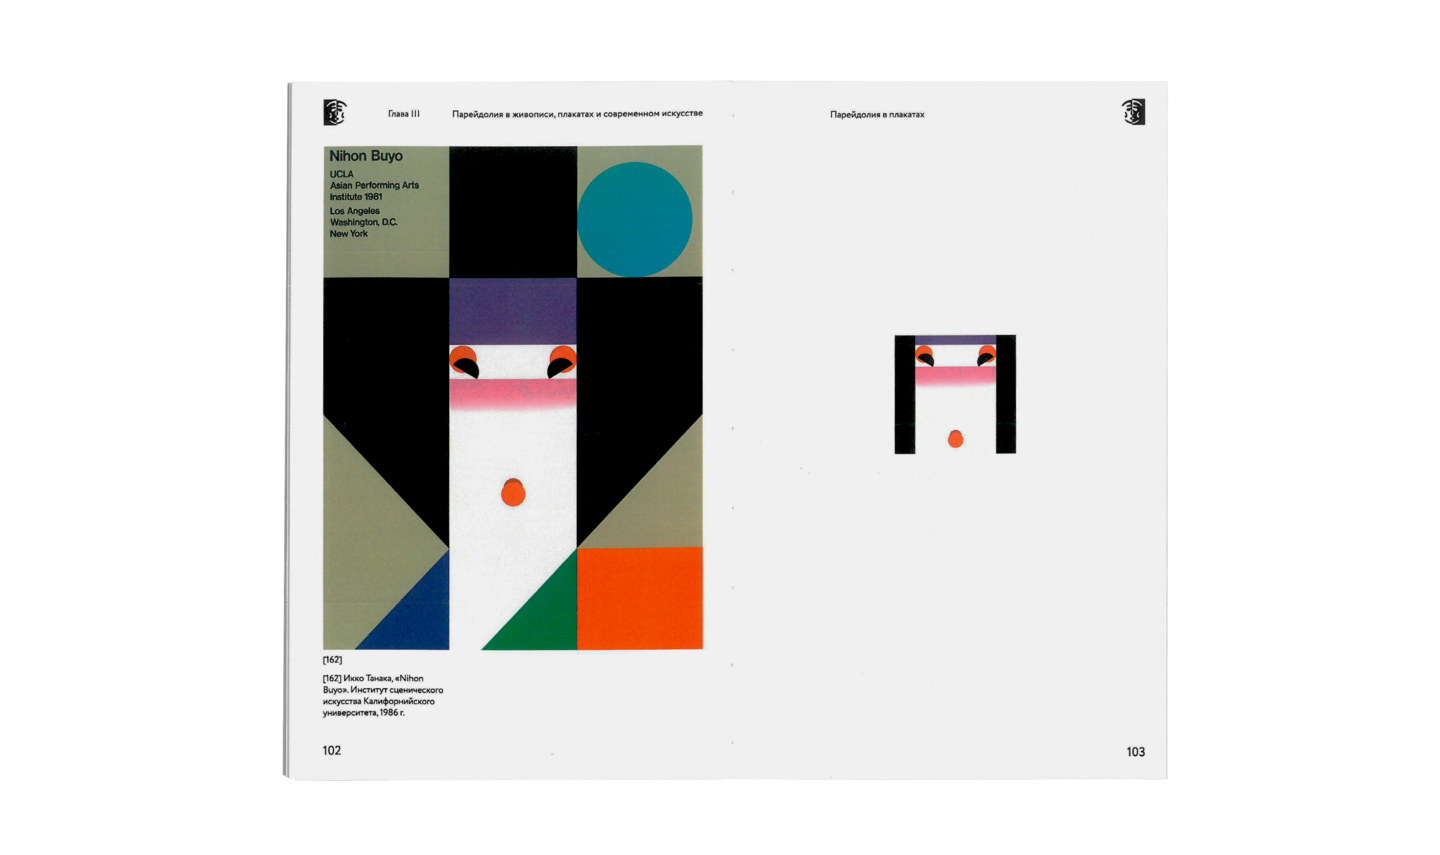
Task: Select the left eye on the large poster
Action: point(464,361)
